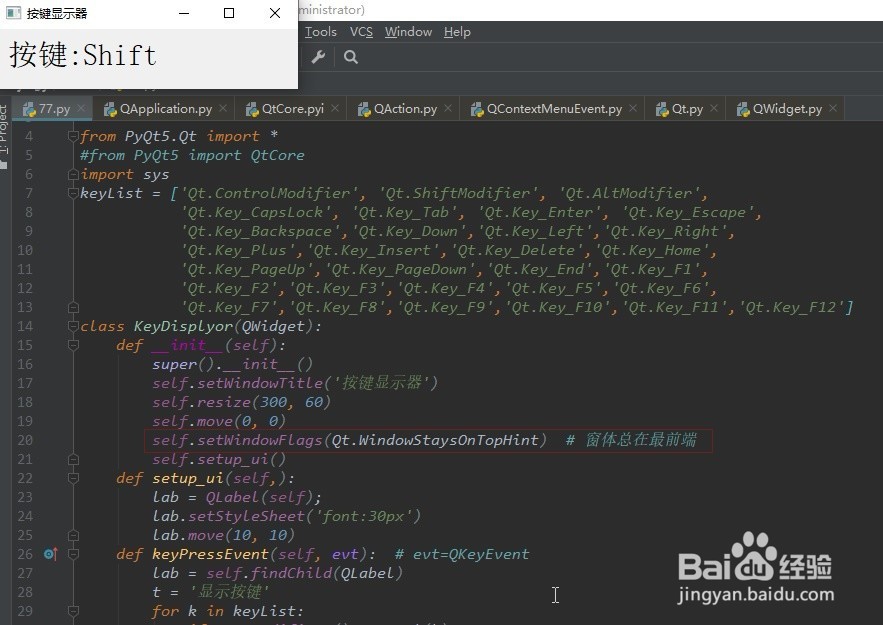Image resolution: width=883 pixels, height=625 pixels.
Task: Click the fold end marker at line 13
Action: click(x=73, y=307)
